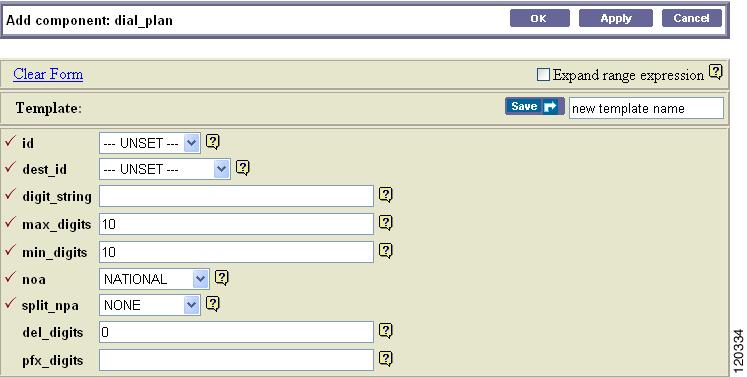Image resolution: width=747 pixels, height=377 pixels.
Task: Expand split_npa NONE dropdown
Action: pos(150,305)
